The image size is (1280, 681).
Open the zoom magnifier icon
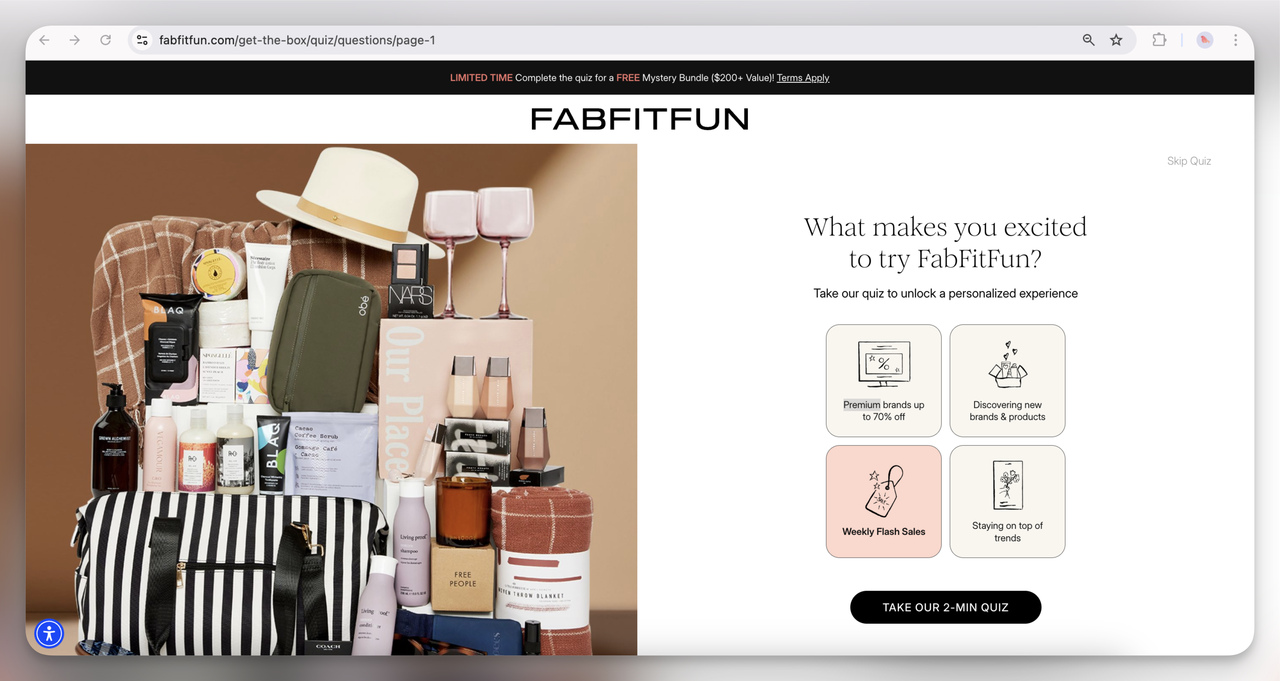pos(1089,40)
